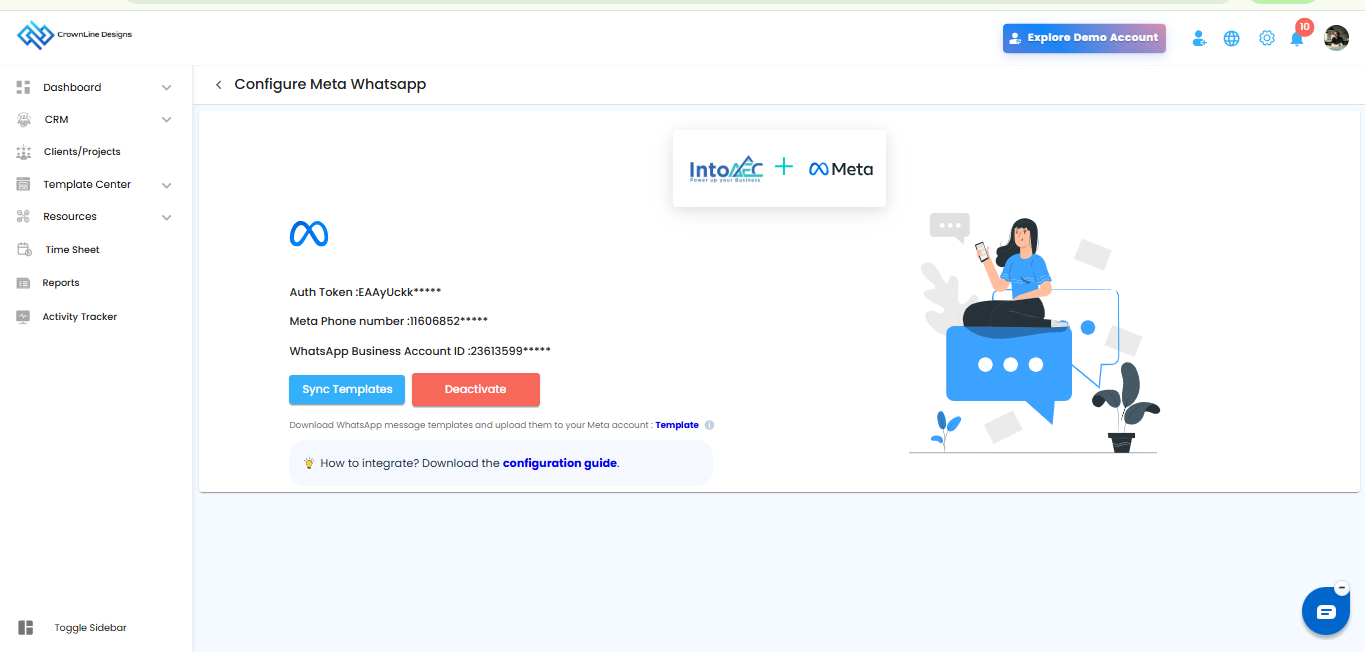Click the IntoAEC logo in banner

[x=726, y=169]
